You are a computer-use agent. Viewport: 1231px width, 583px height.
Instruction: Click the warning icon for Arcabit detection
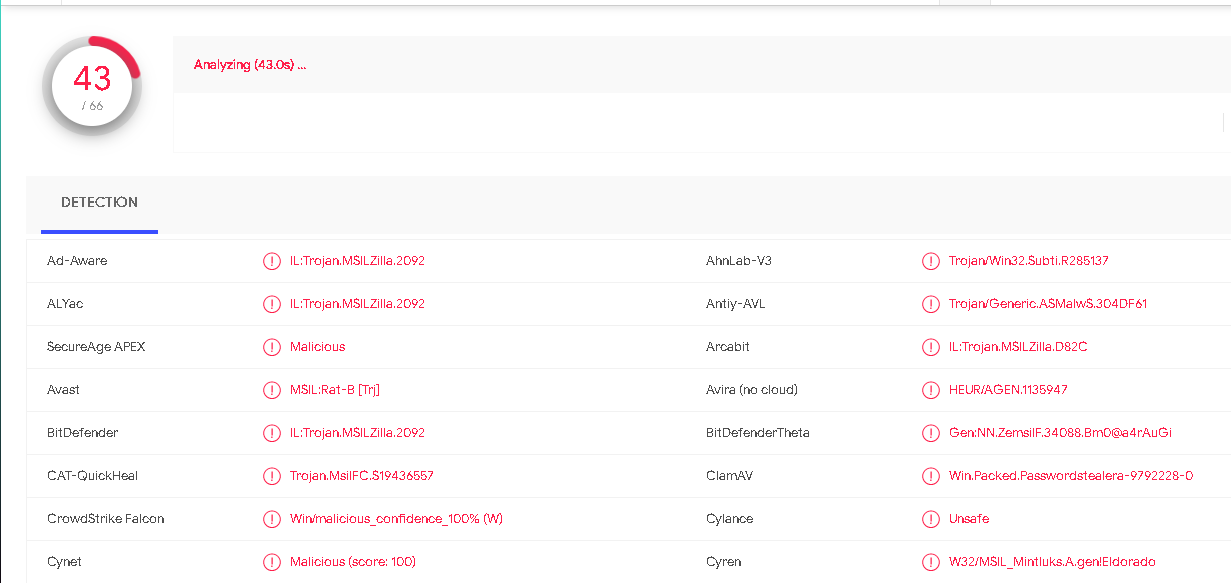coord(930,347)
